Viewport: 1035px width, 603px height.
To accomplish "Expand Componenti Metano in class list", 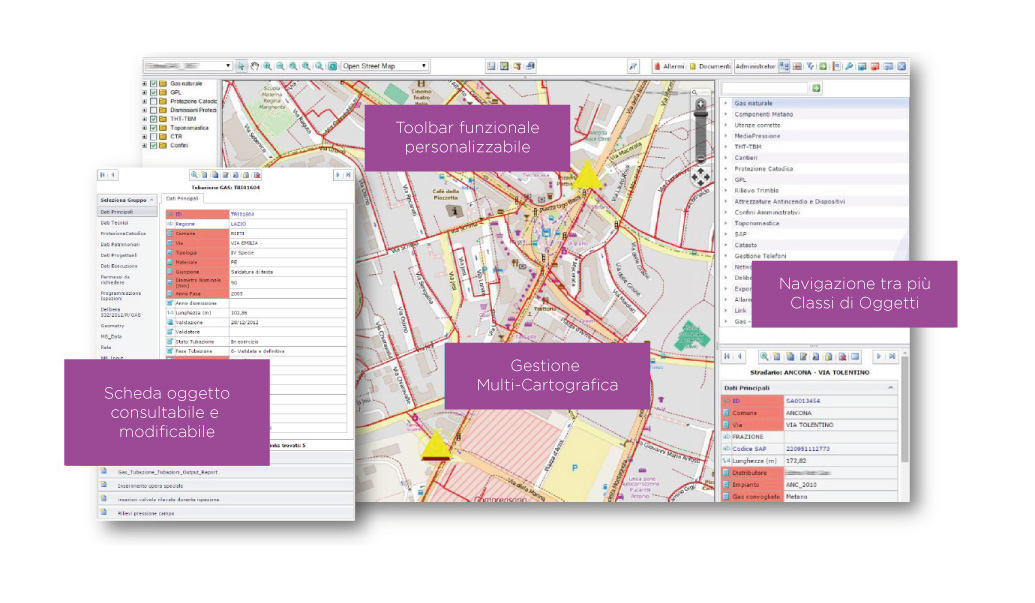I will pos(726,114).
